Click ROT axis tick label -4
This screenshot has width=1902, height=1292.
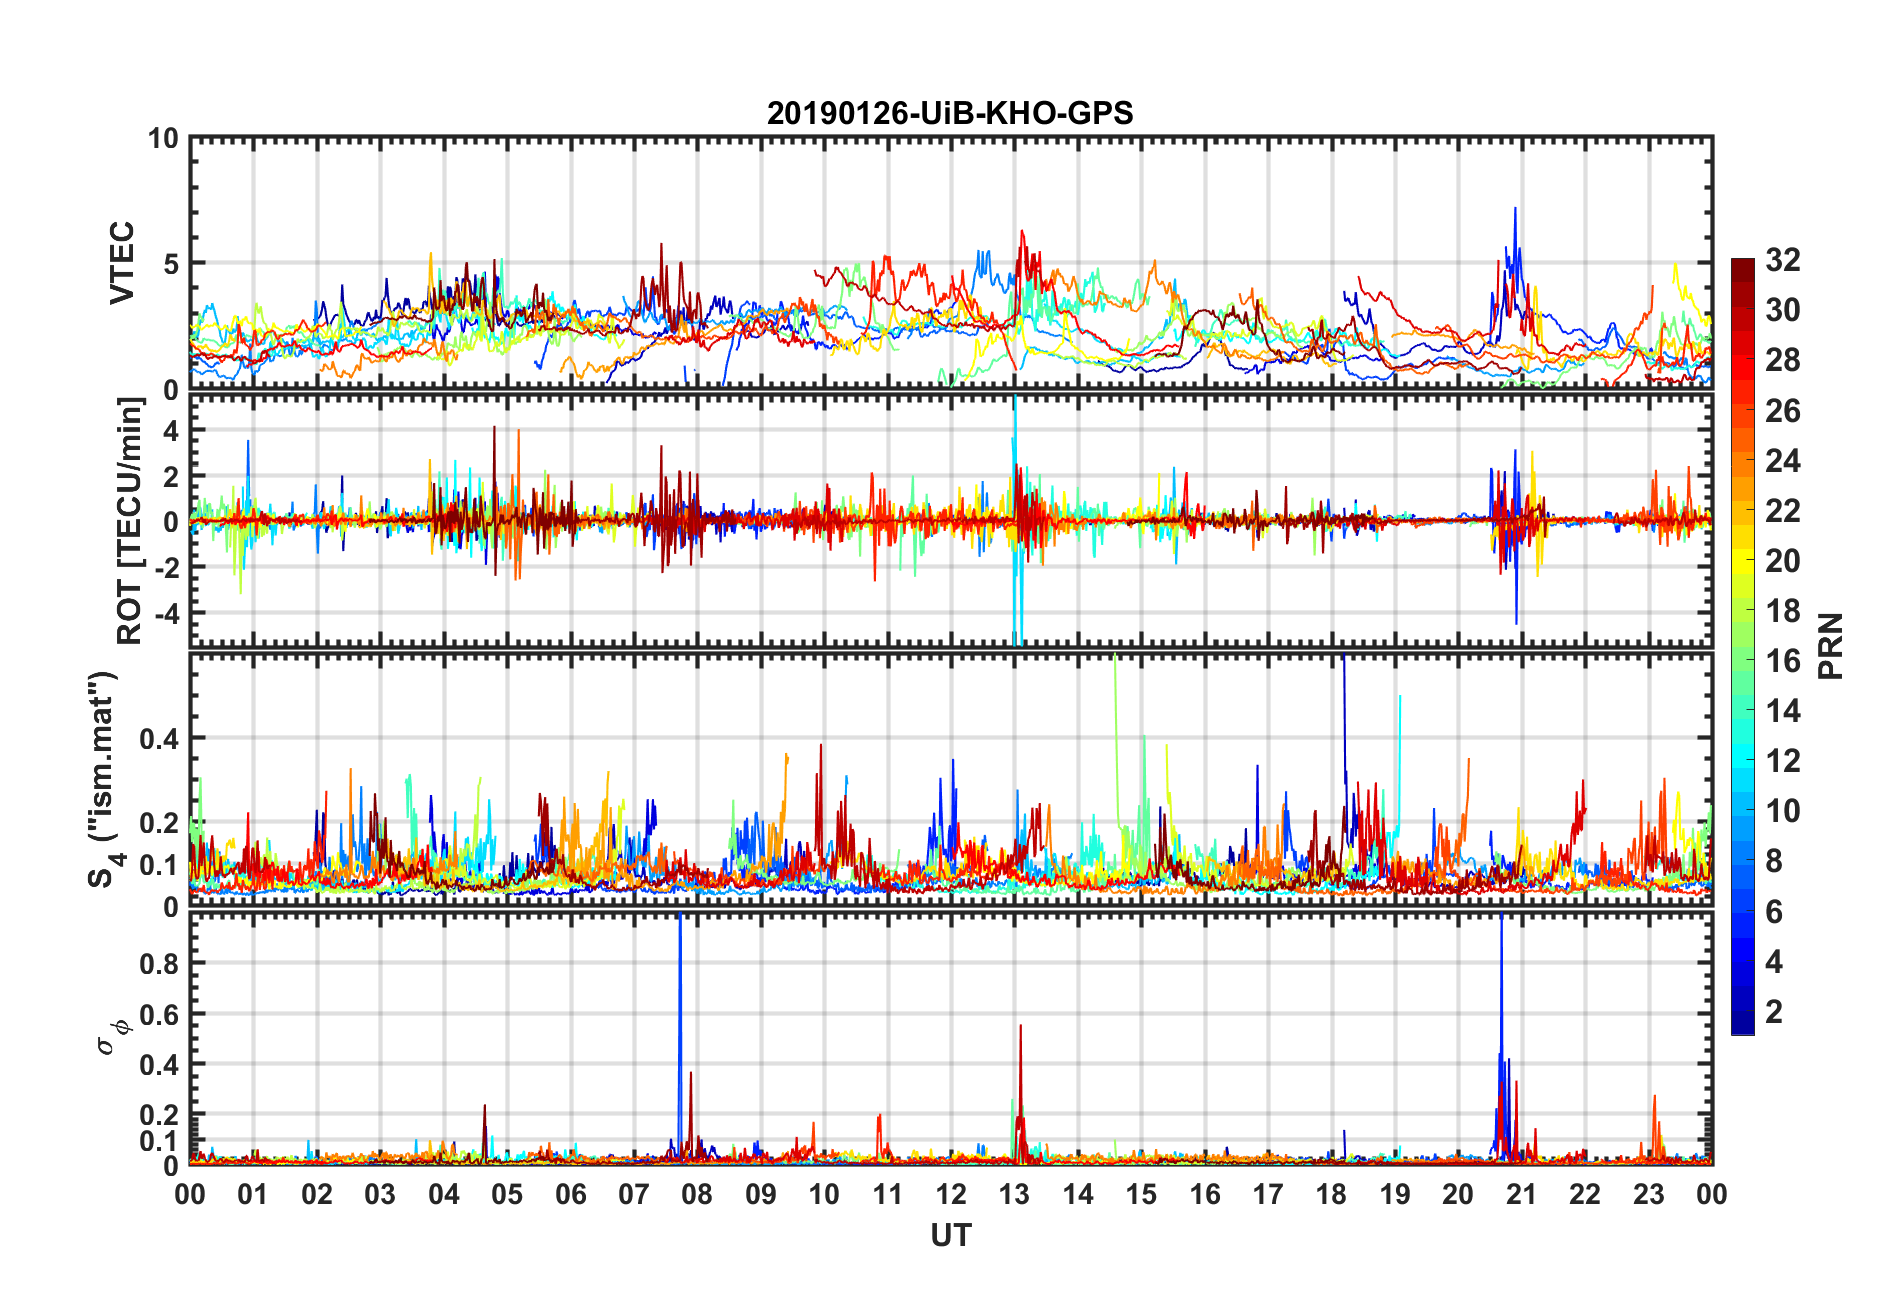tap(168, 611)
